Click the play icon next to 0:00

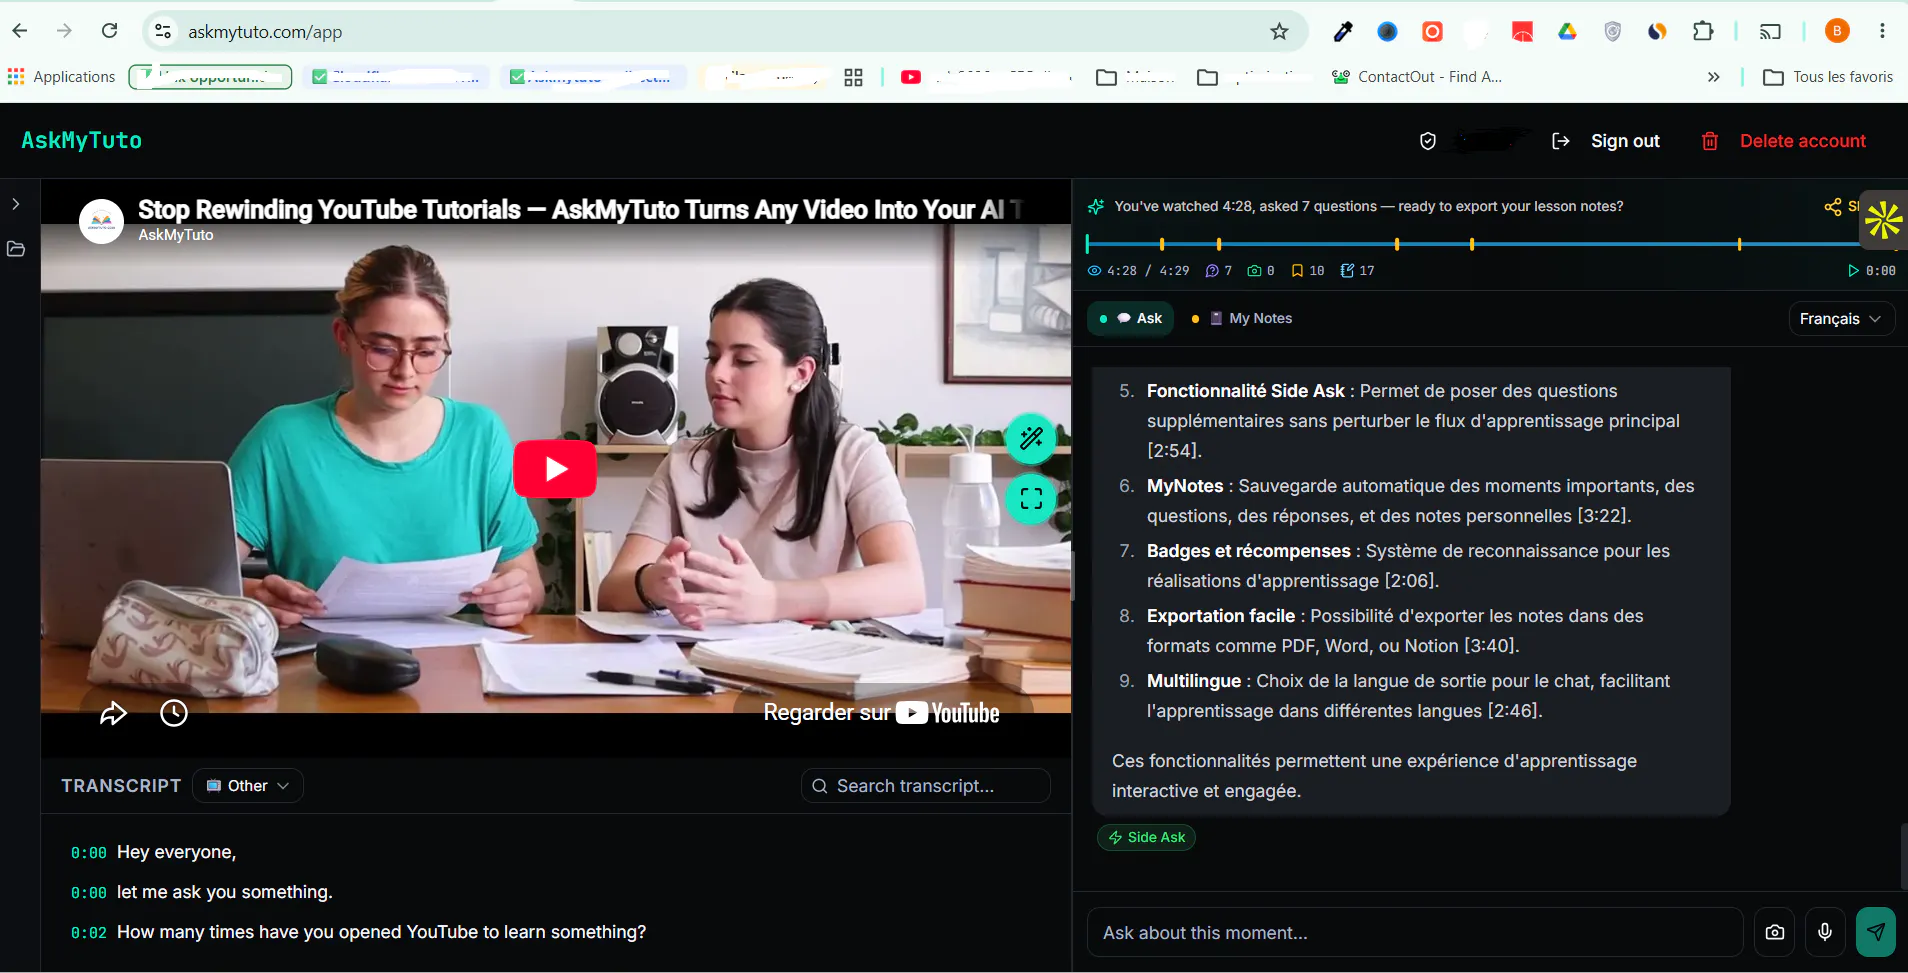click(1853, 271)
